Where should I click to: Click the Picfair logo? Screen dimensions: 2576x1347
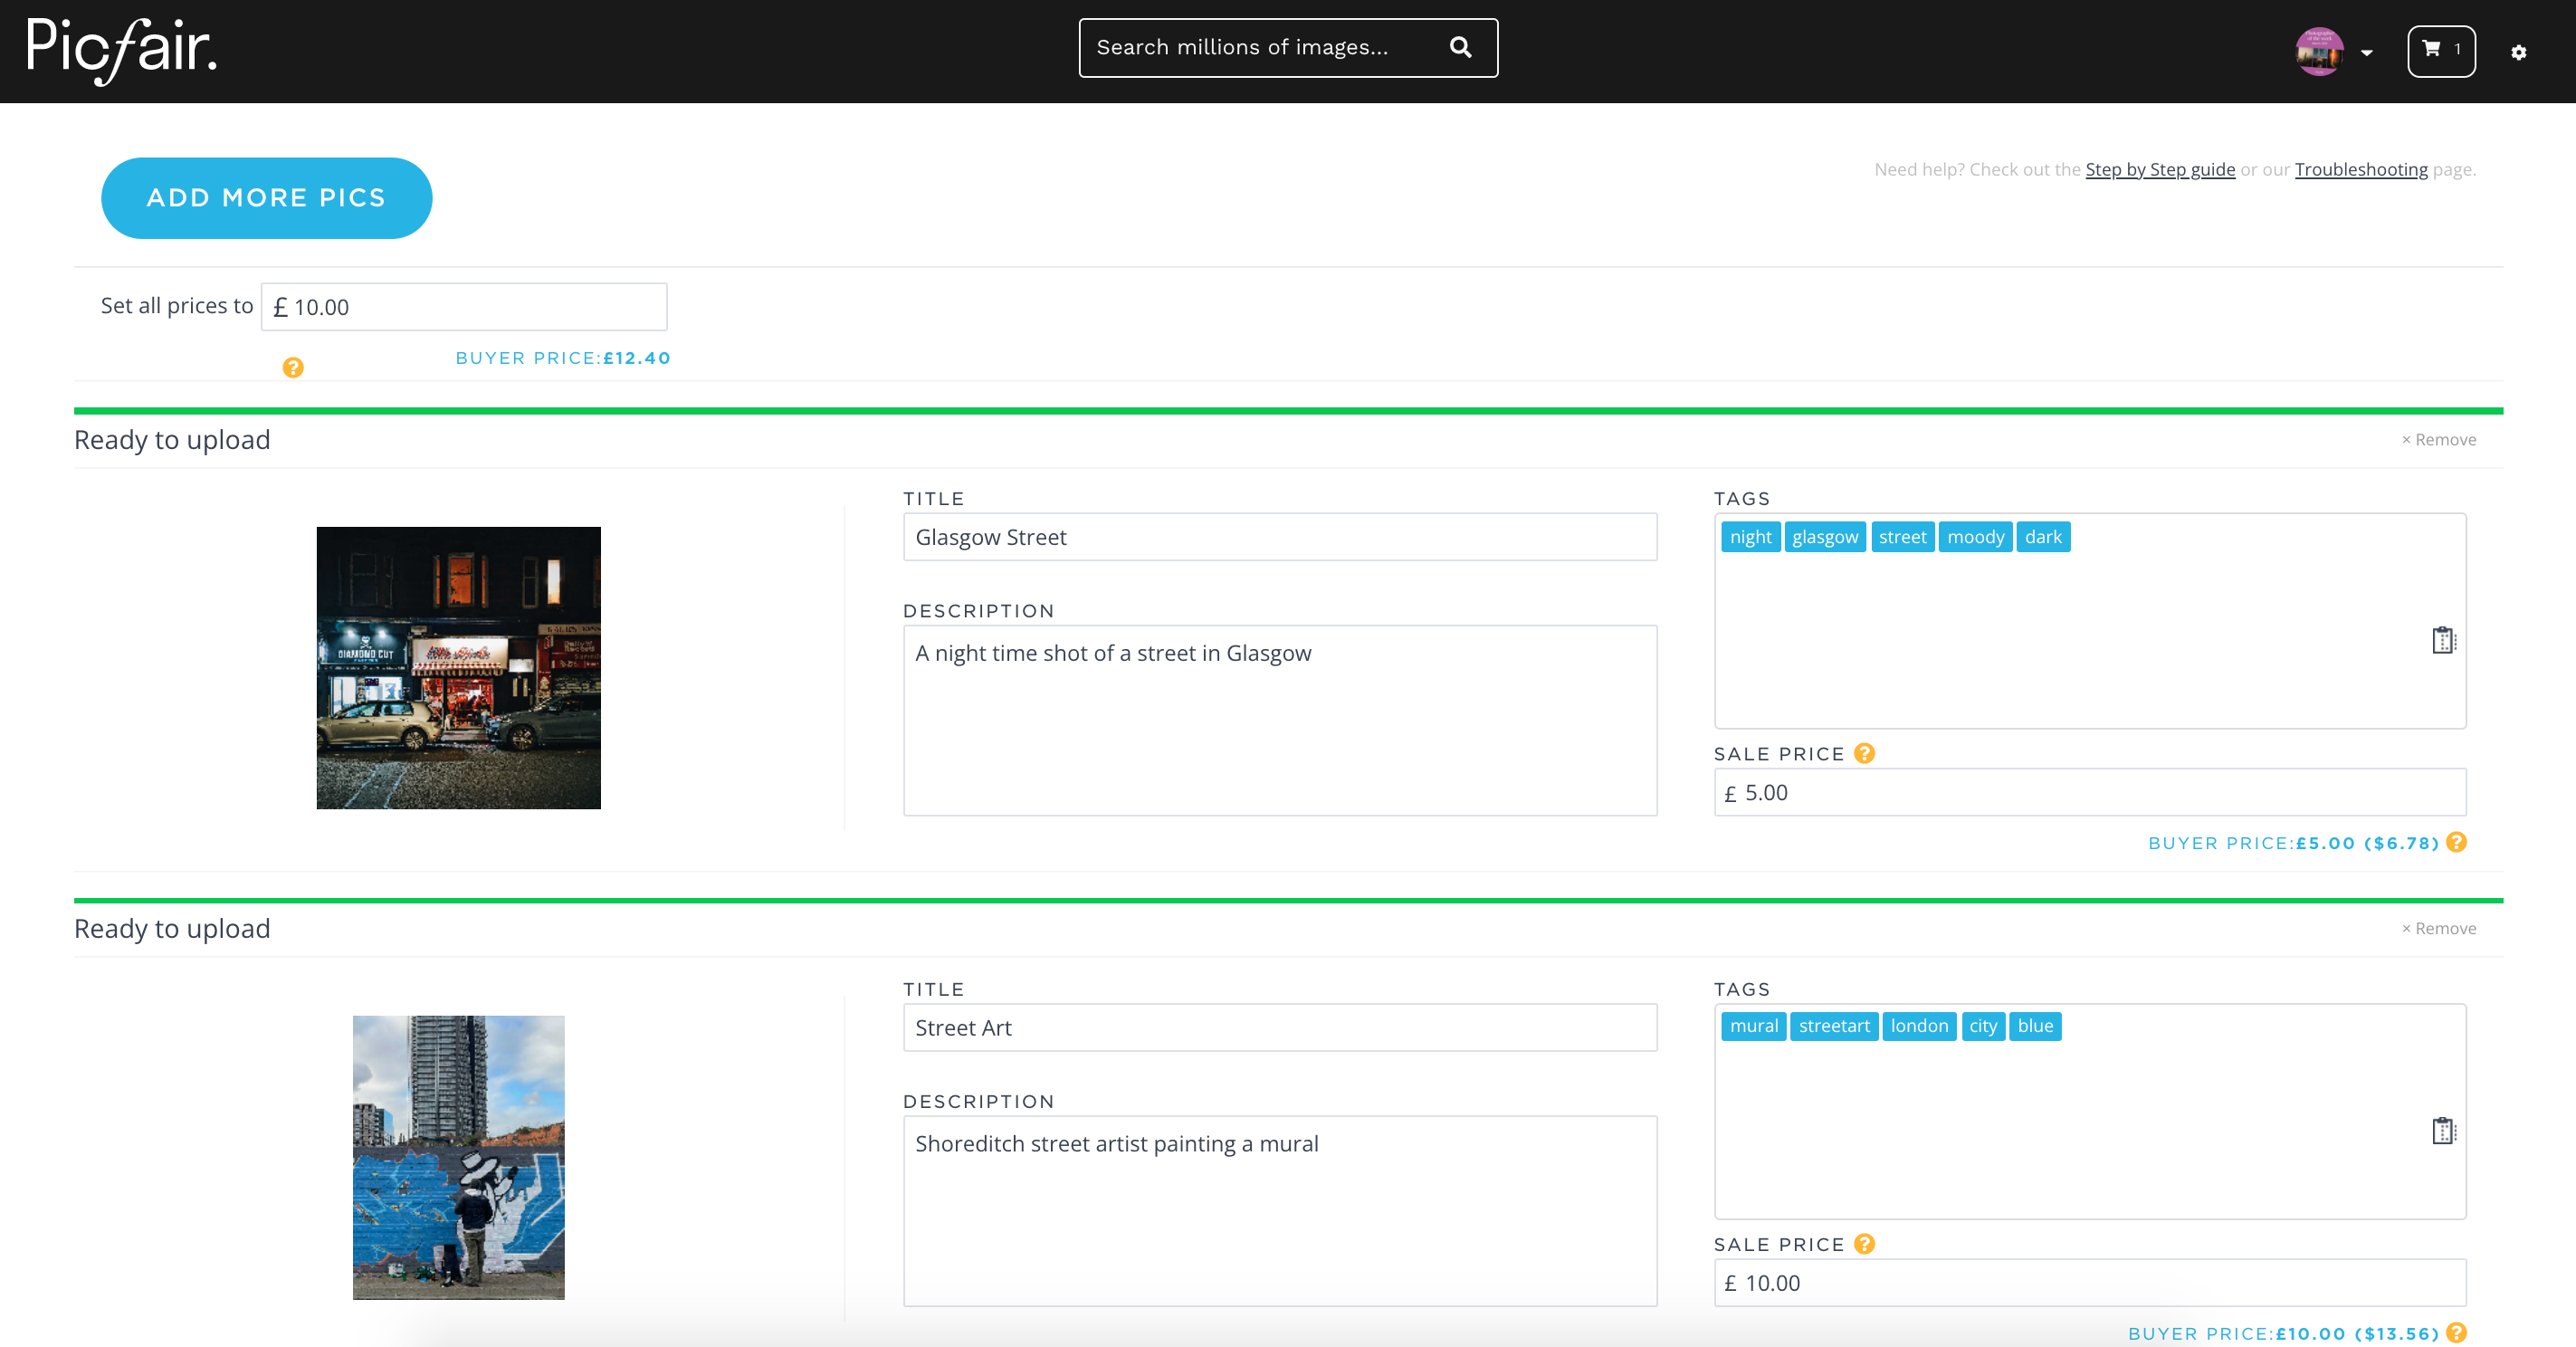pyautogui.click(x=121, y=50)
